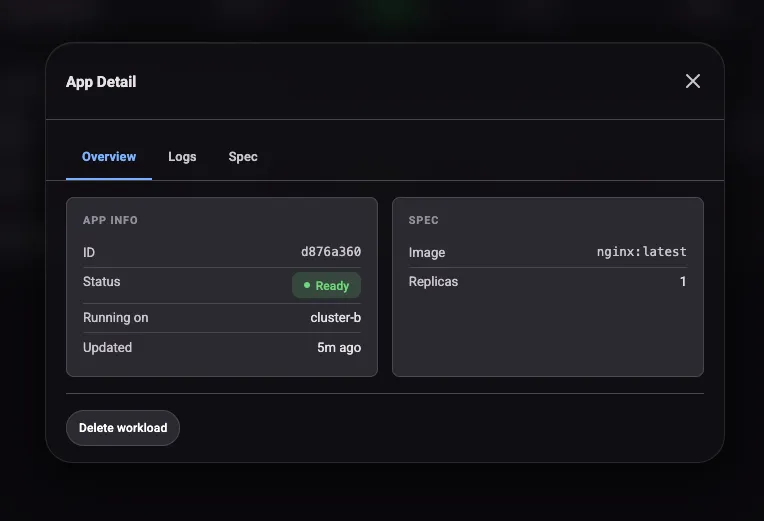
Task: Click the Replicas count value 1
Action: (x=683, y=282)
